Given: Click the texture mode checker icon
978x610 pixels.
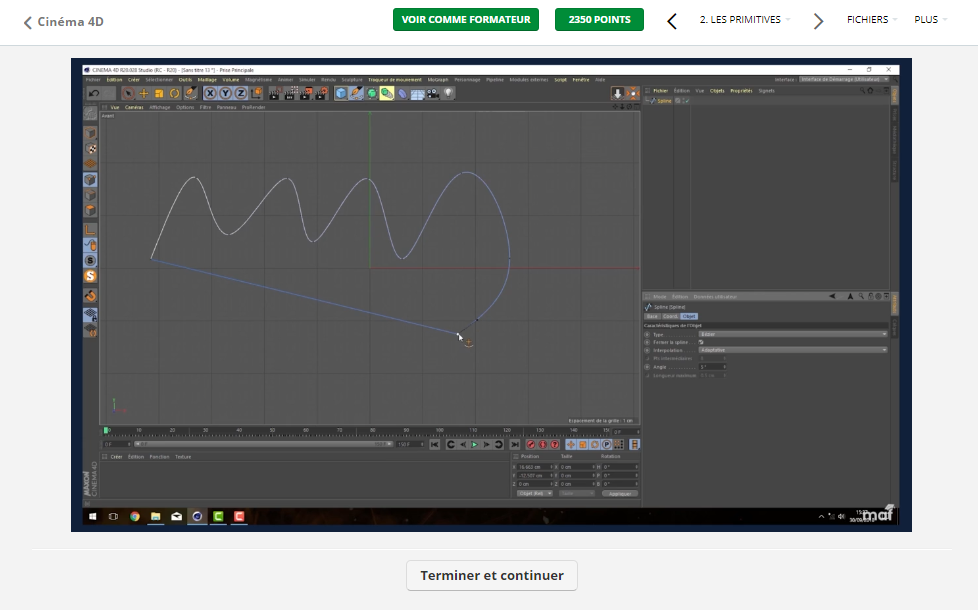Looking at the screenshot, I should (x=90, y=149).
